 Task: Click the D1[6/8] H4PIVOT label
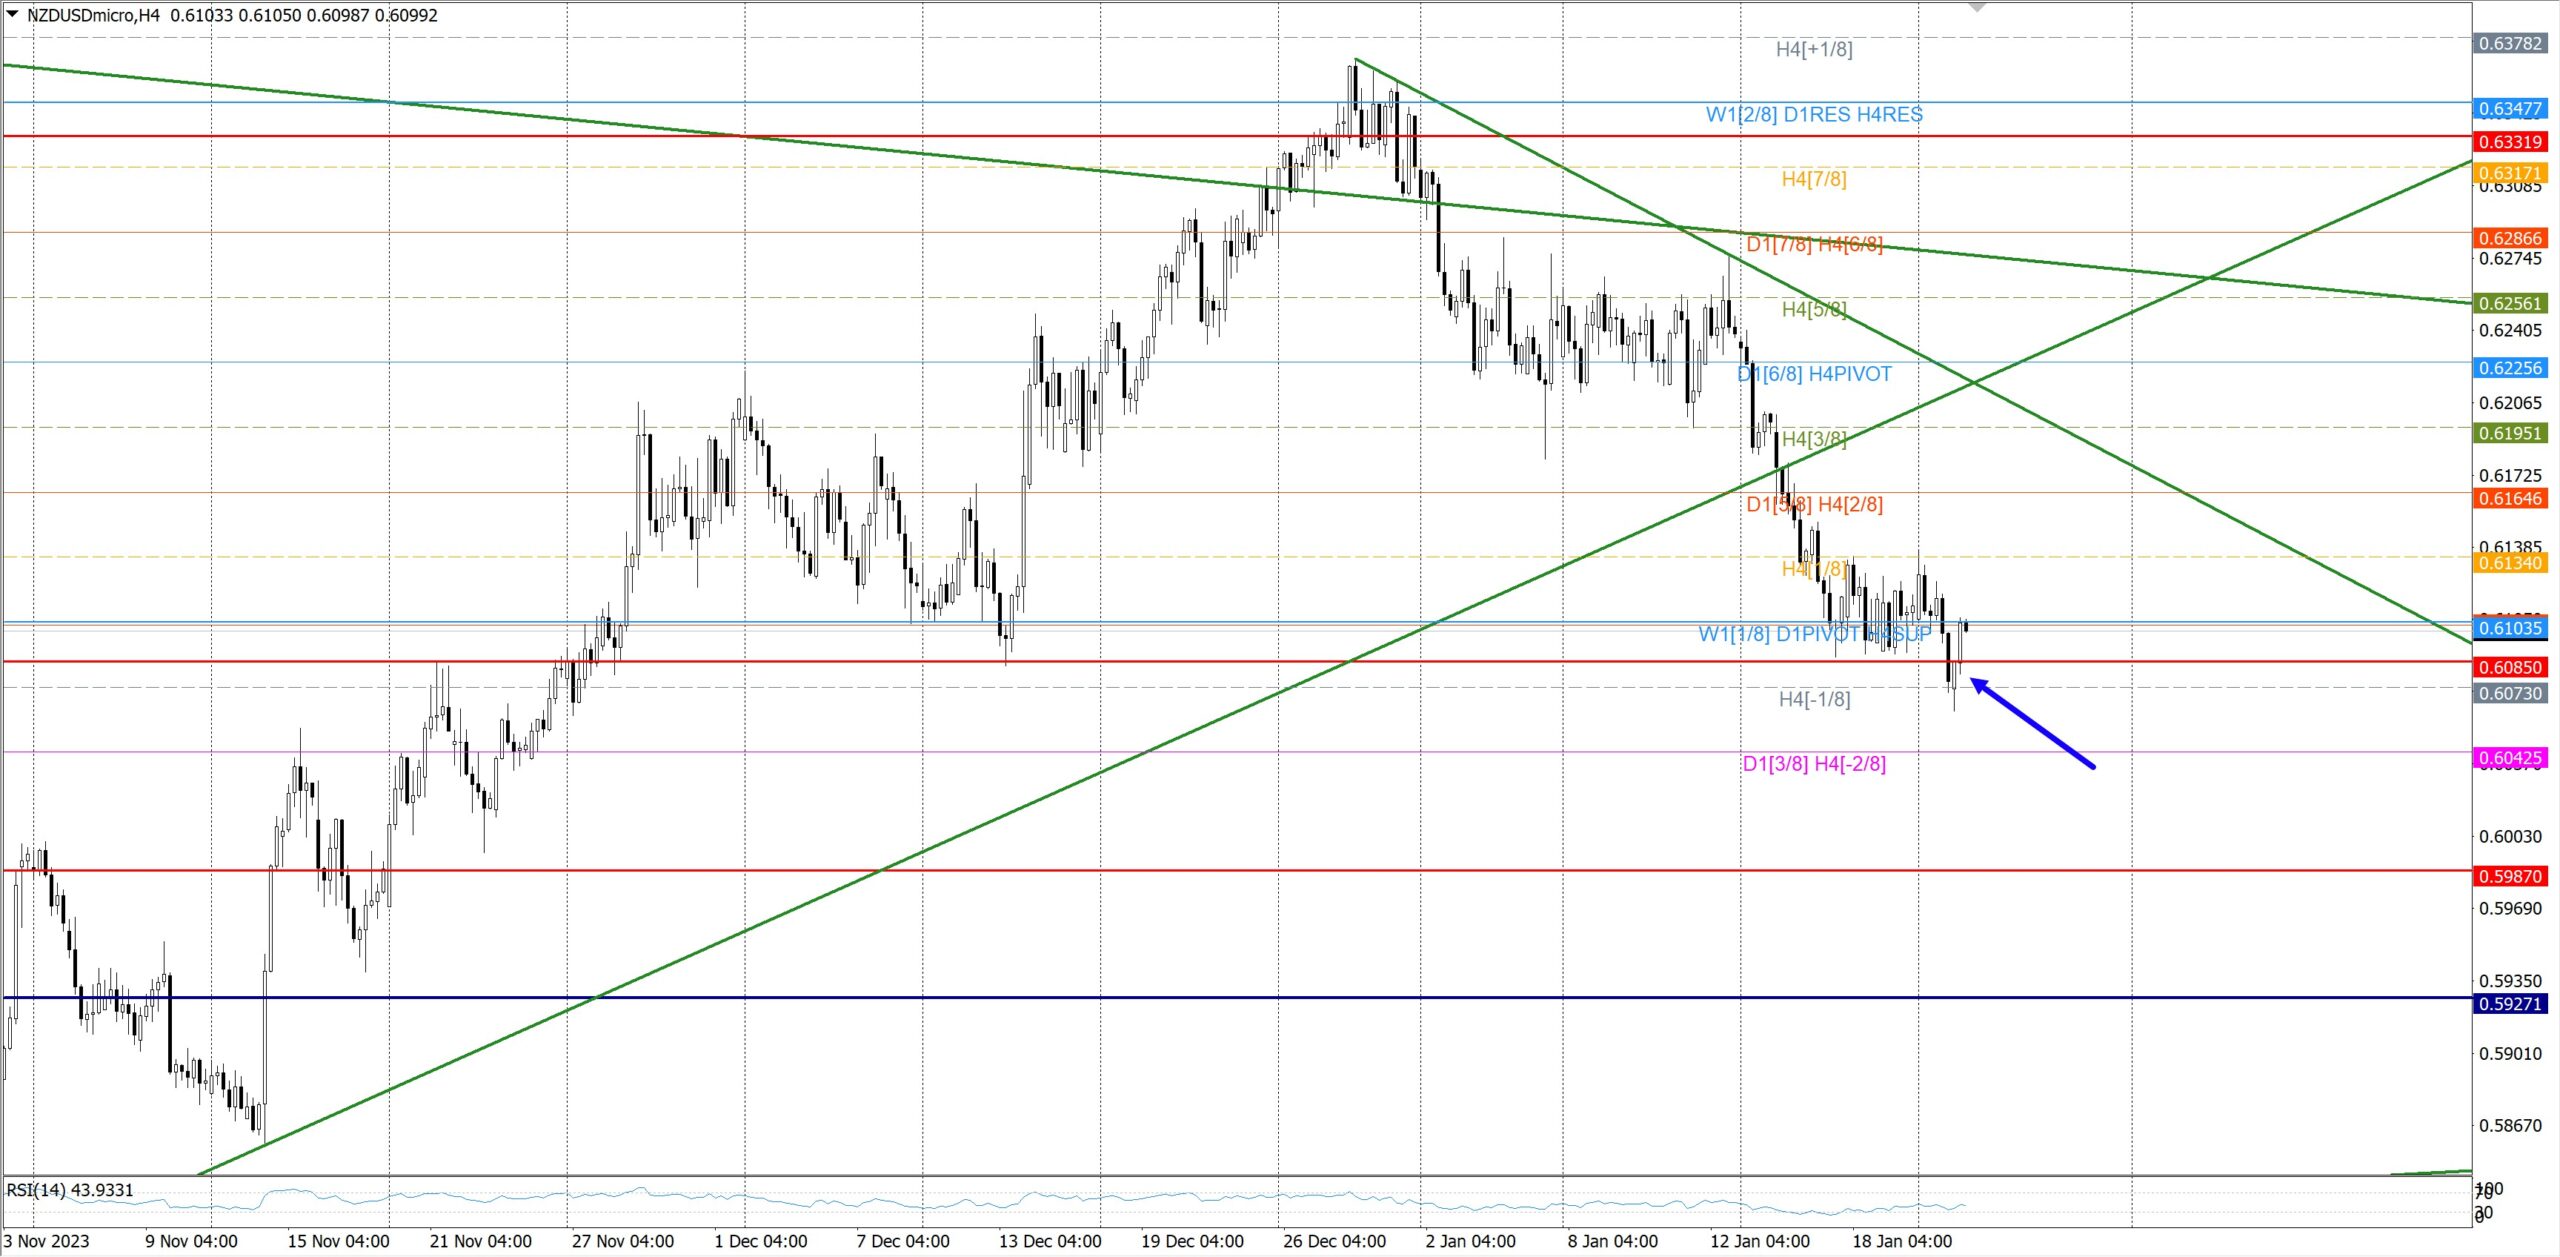pos(1813,374)
